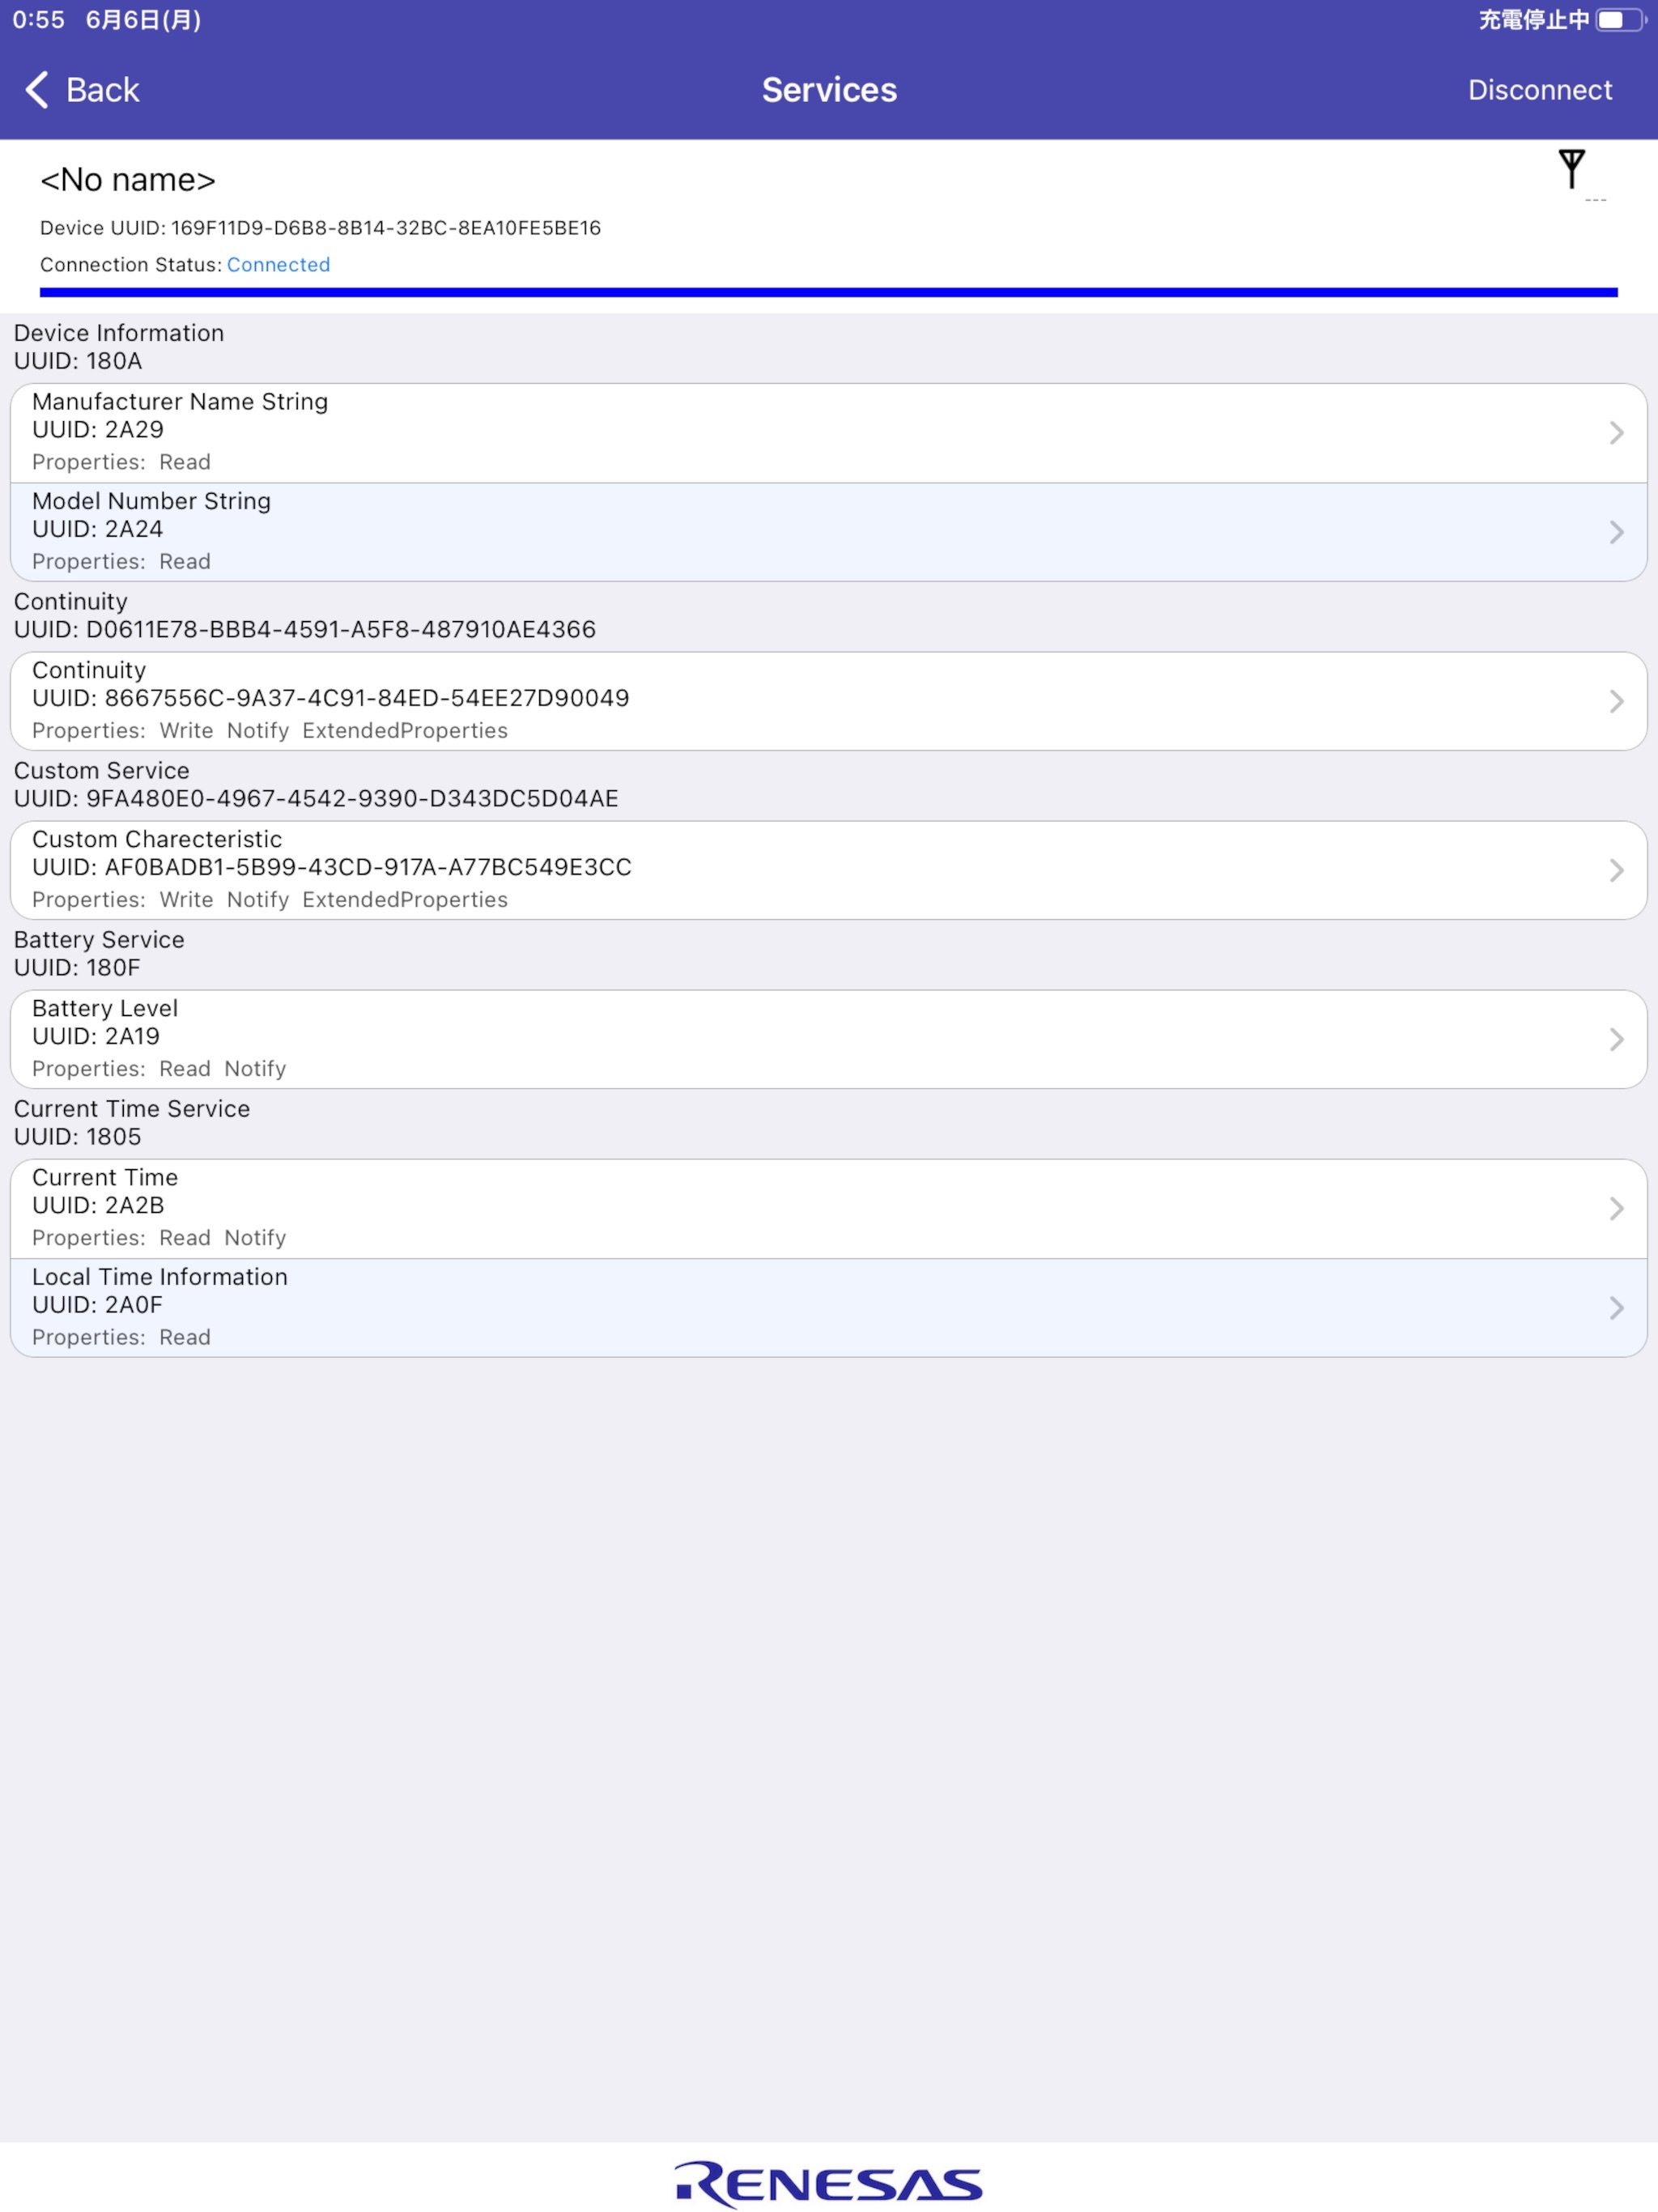Tap Current Time Service label

point(129,1106)
